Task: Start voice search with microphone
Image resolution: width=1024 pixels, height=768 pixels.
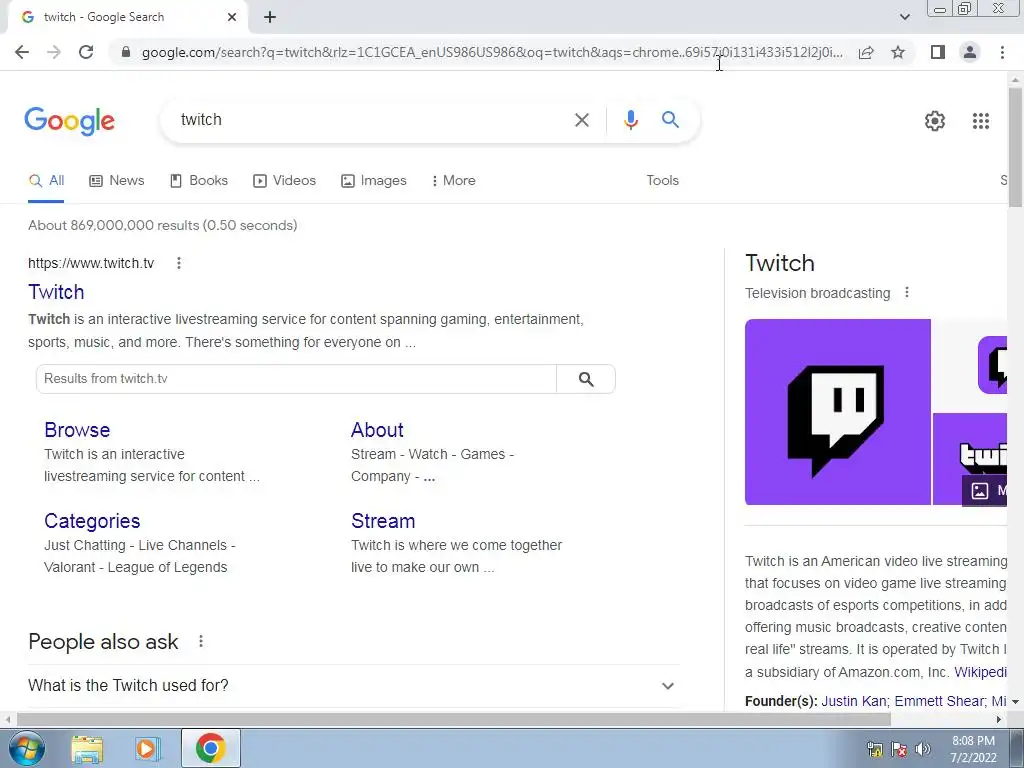Action: click(x=630, y=120)
